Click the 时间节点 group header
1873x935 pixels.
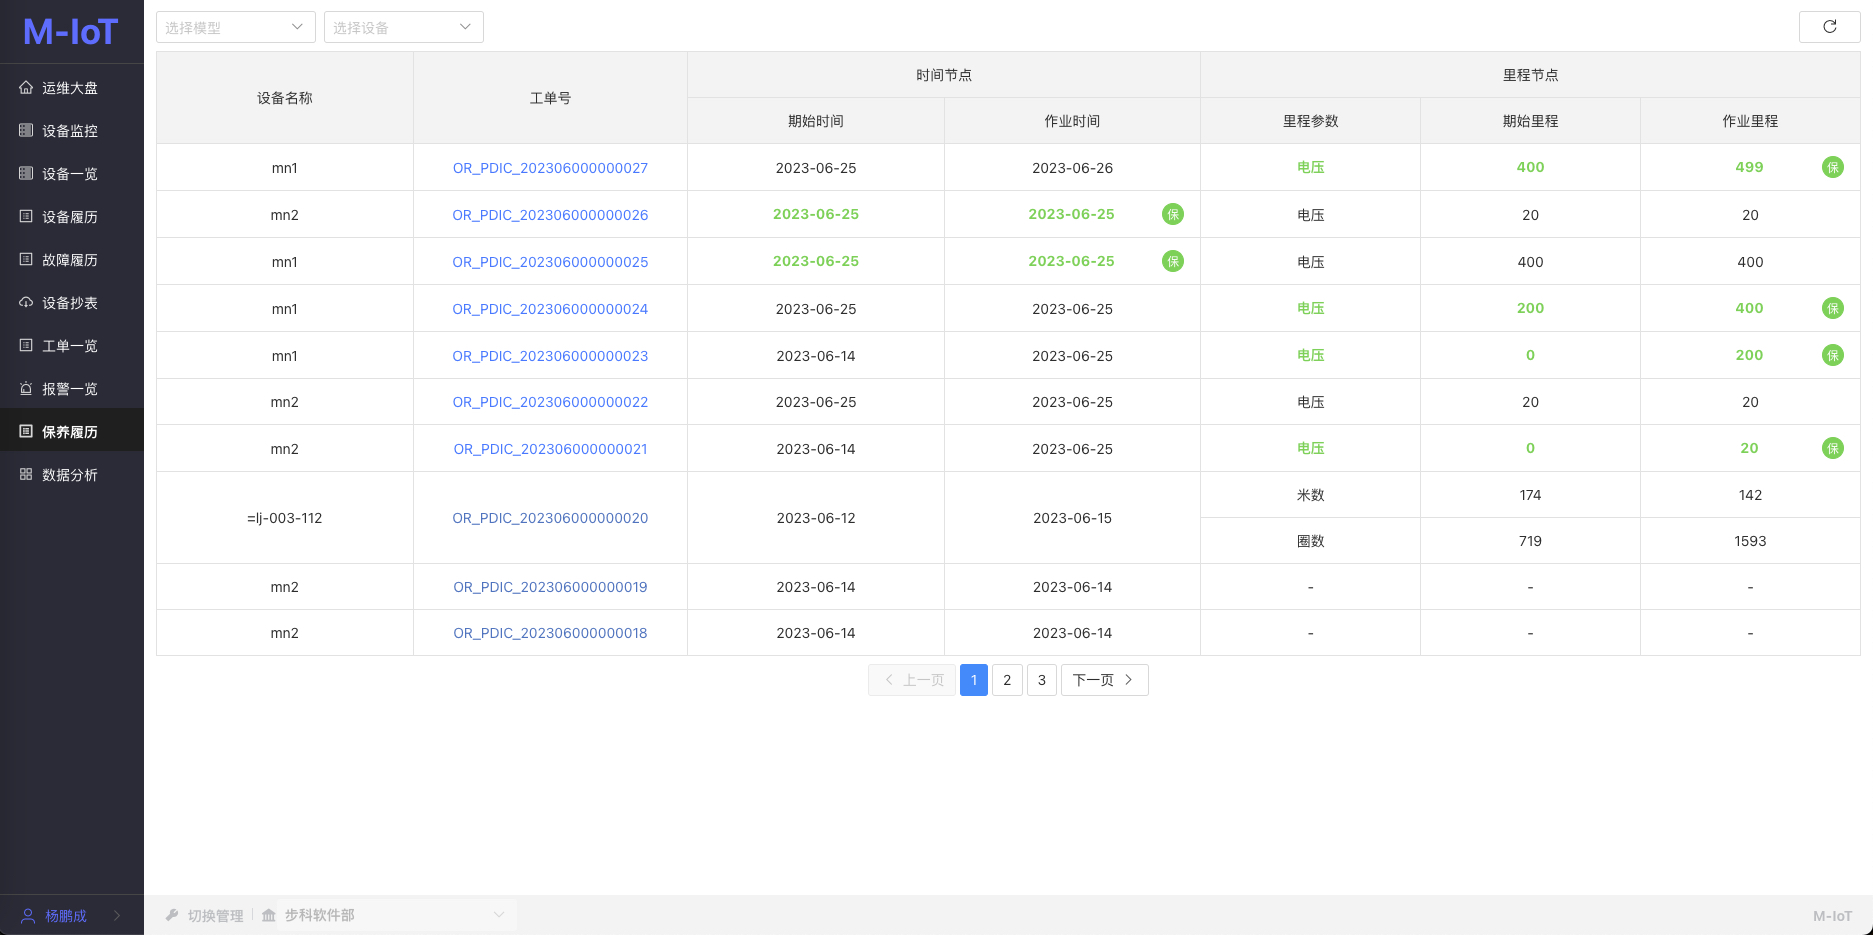tap(944, 75)
